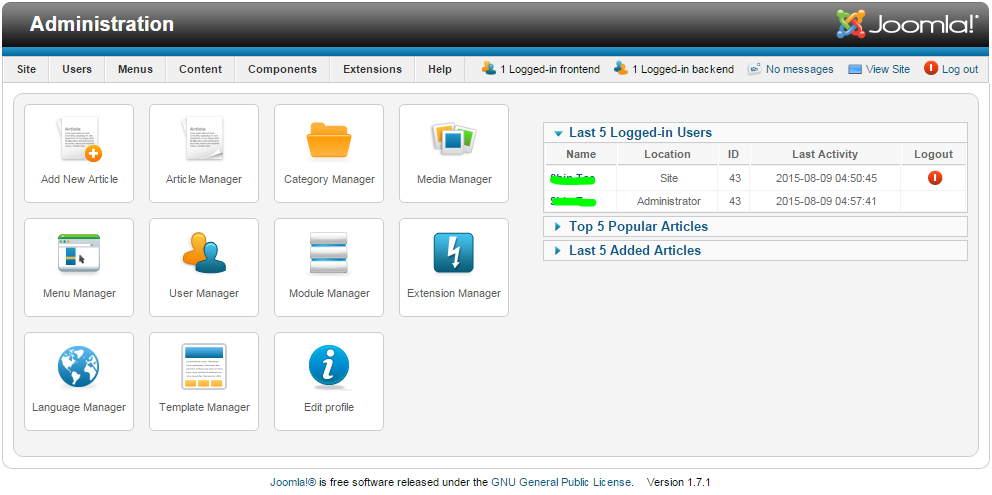Click the messages envelope icon

coord(753,69)
